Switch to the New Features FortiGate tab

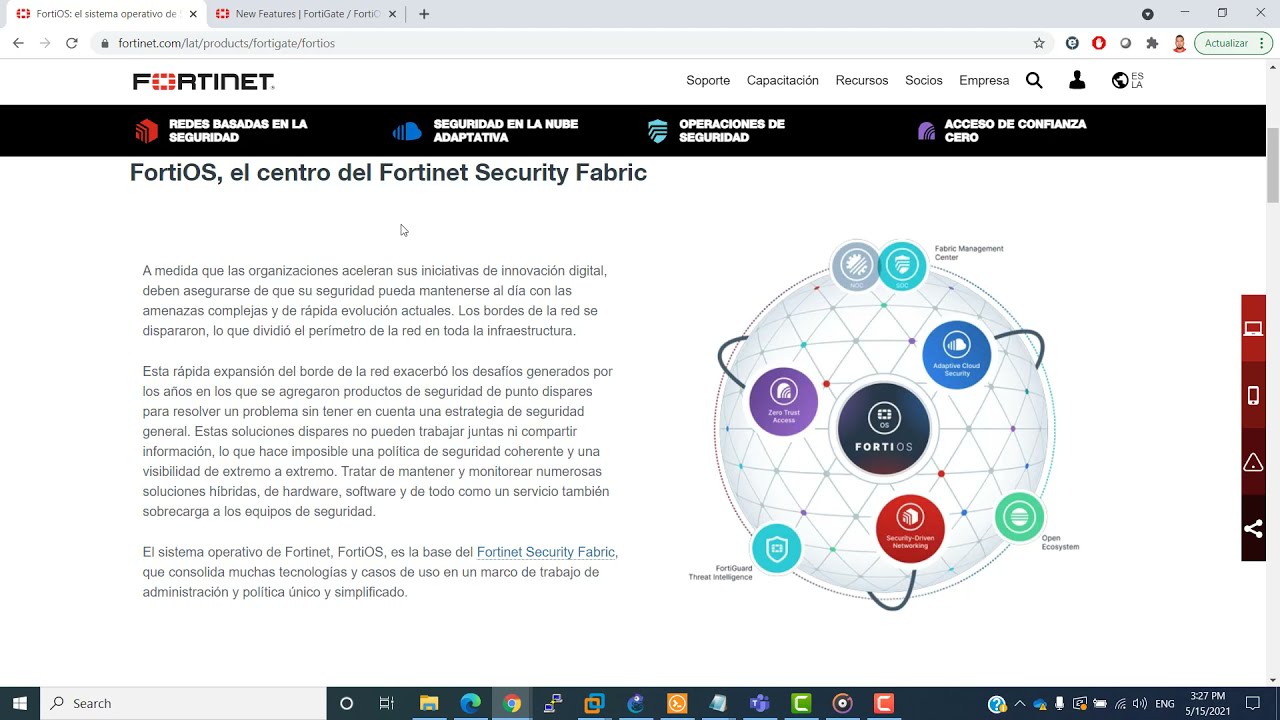(307, 14)
